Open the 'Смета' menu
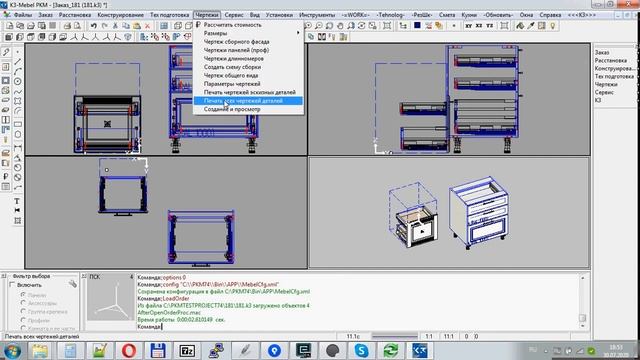 447,15
